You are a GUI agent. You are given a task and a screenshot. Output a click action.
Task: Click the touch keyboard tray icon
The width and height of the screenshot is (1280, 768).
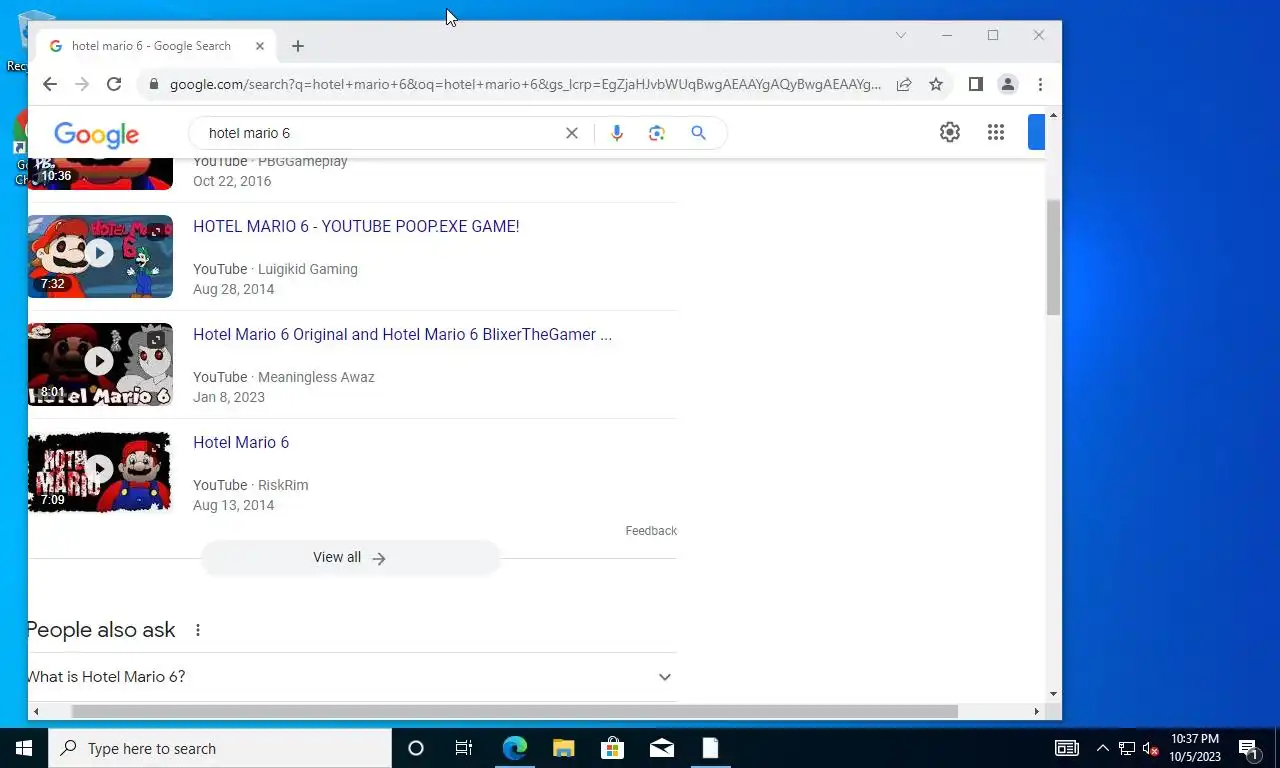coord(1067,748)
